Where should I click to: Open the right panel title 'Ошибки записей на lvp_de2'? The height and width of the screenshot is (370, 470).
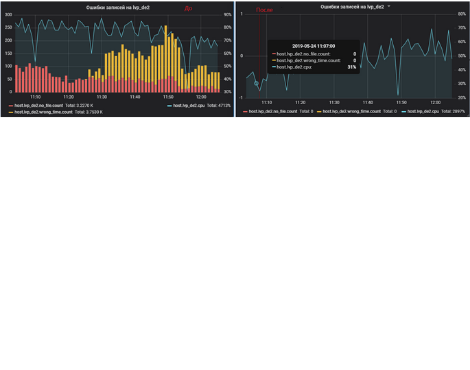point(352,7)
